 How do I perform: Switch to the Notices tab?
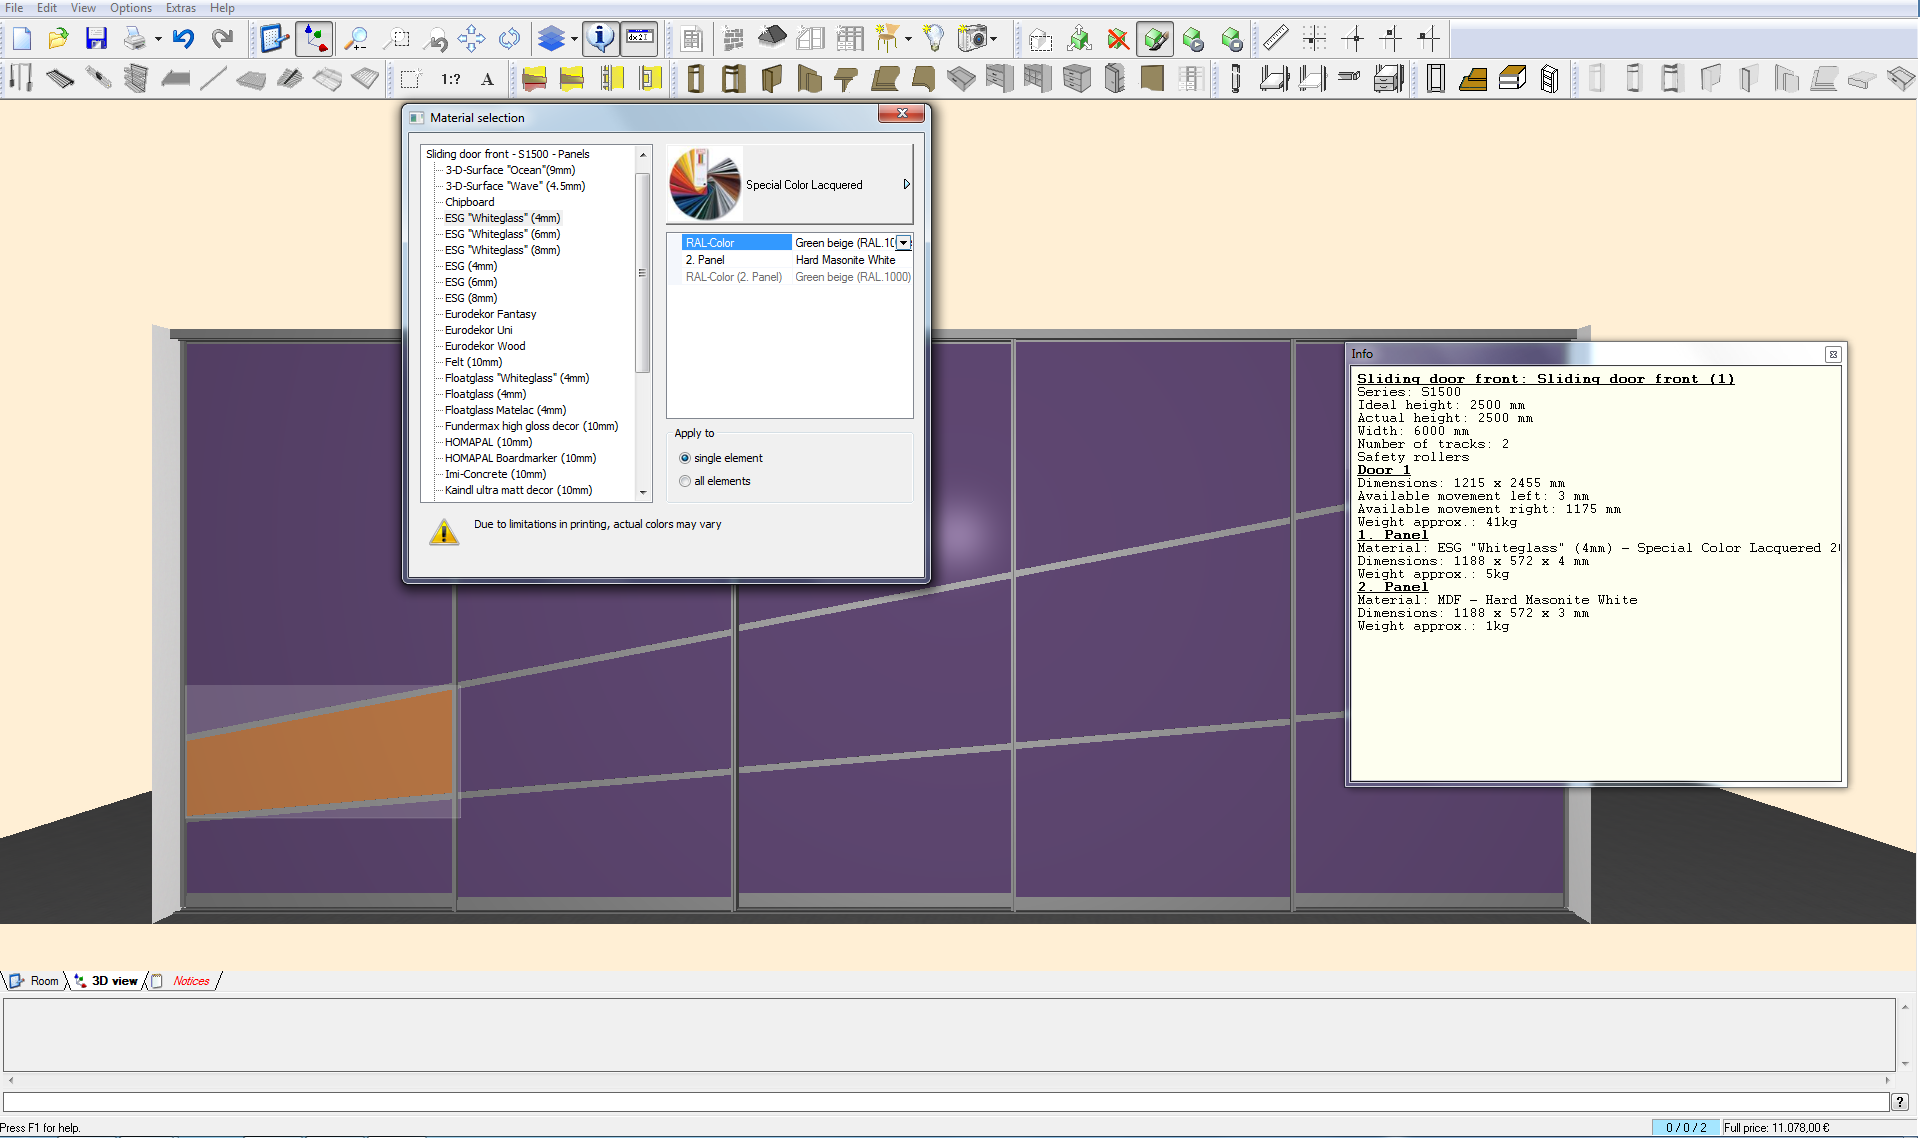pyautogui.click(x=190, y=981)
